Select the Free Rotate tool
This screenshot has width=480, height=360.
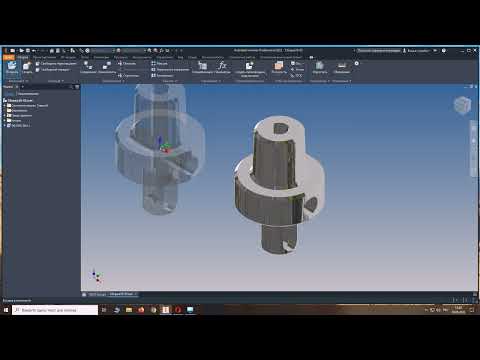53,70
